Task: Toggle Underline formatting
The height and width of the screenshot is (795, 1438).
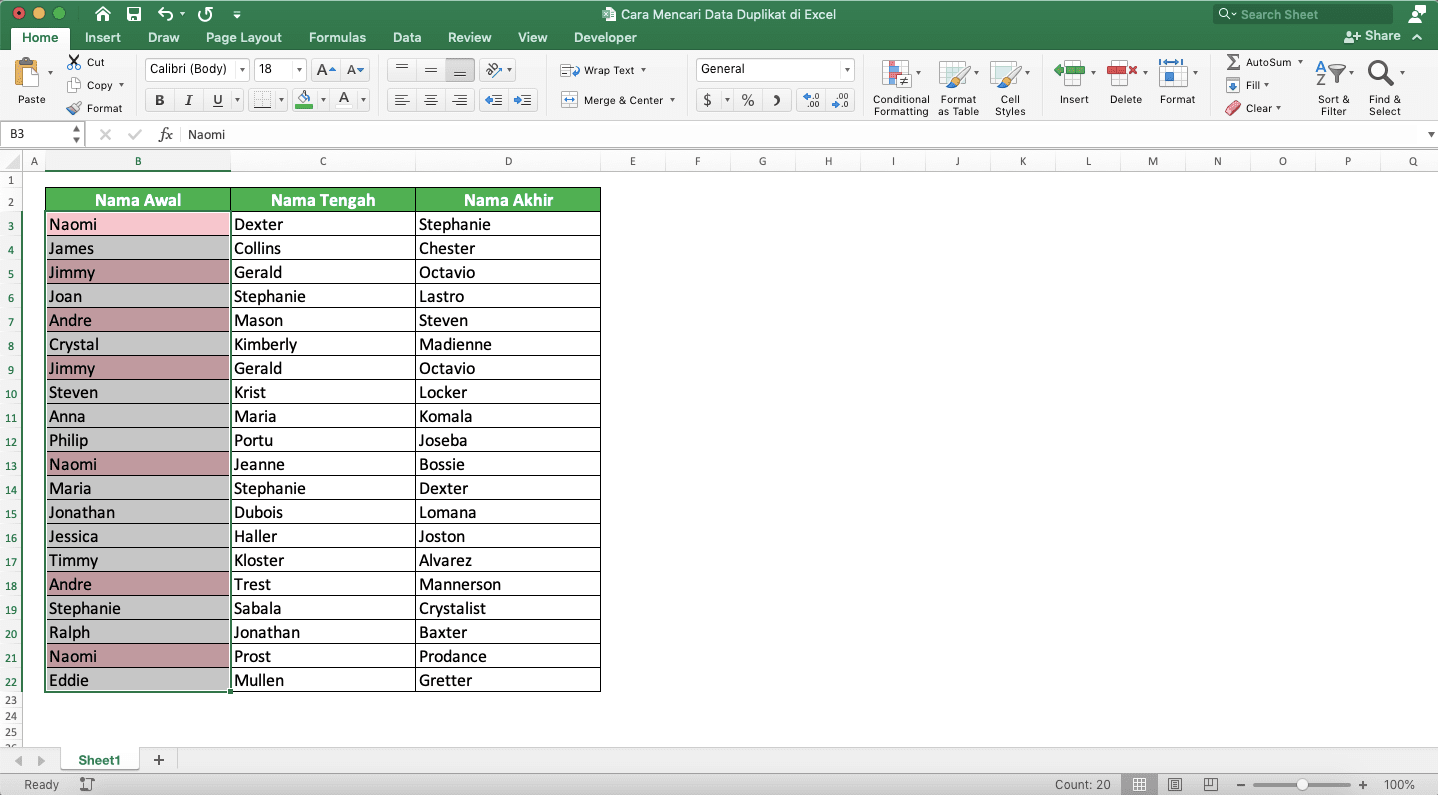Action: [217, 100]
